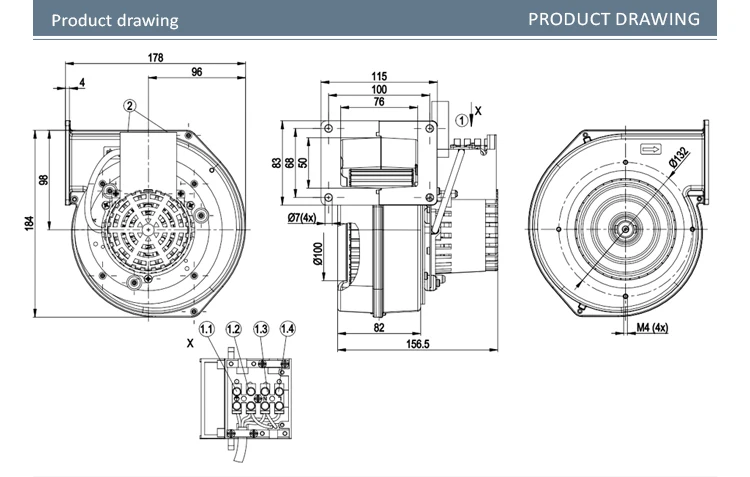Click the front view blower drawing

click(155, 220)
